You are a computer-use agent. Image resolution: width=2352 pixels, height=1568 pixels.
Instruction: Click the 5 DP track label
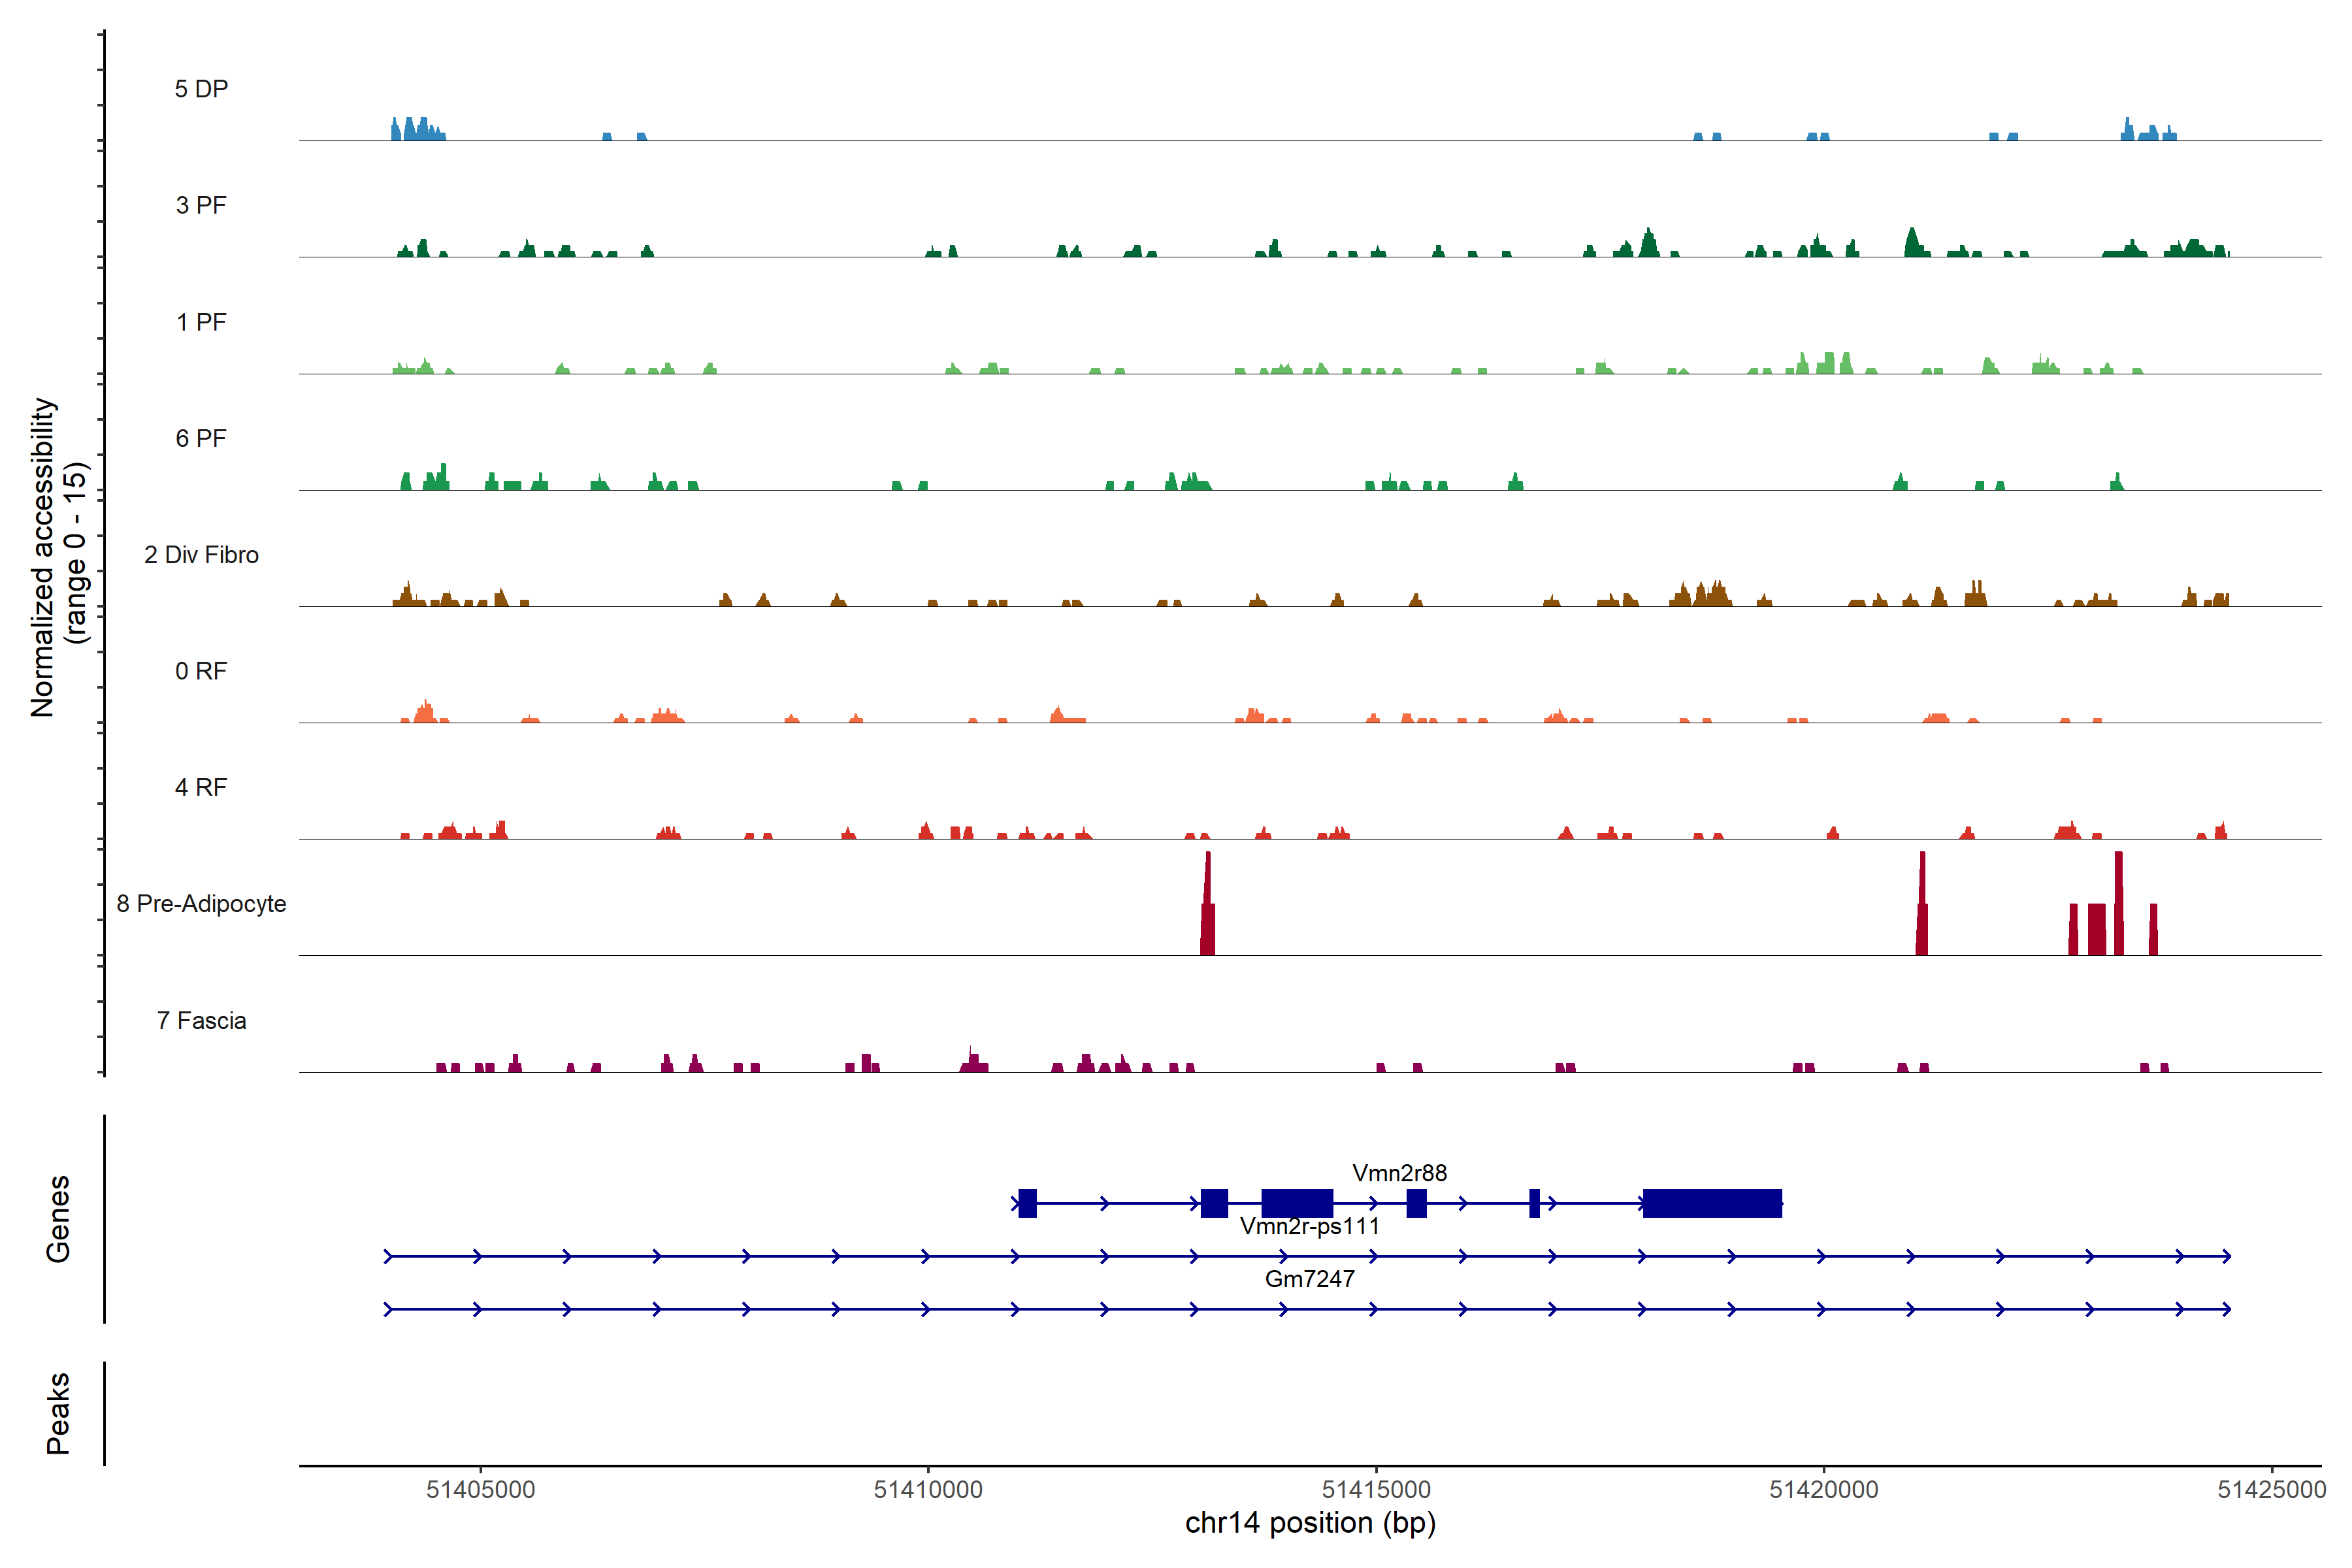click(201, 89)
